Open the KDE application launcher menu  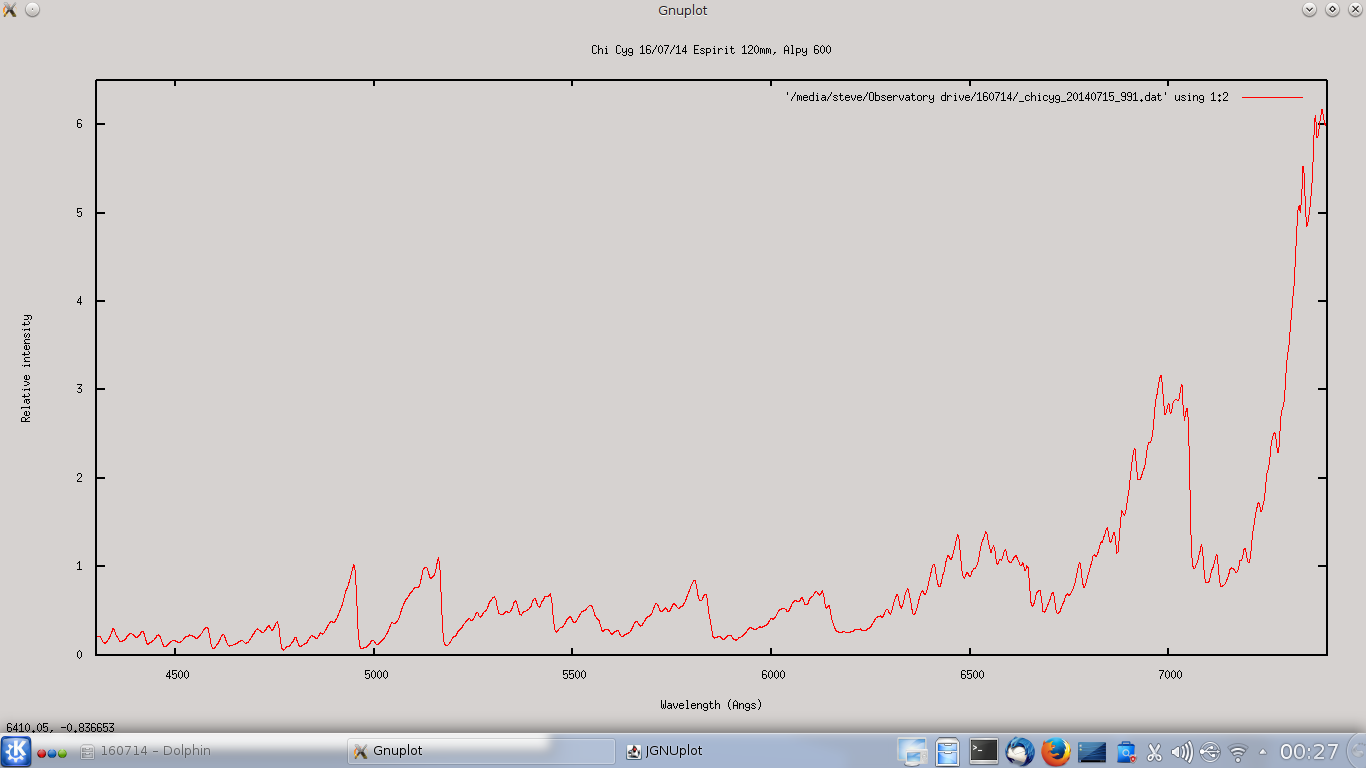click(x=16, y=751)
